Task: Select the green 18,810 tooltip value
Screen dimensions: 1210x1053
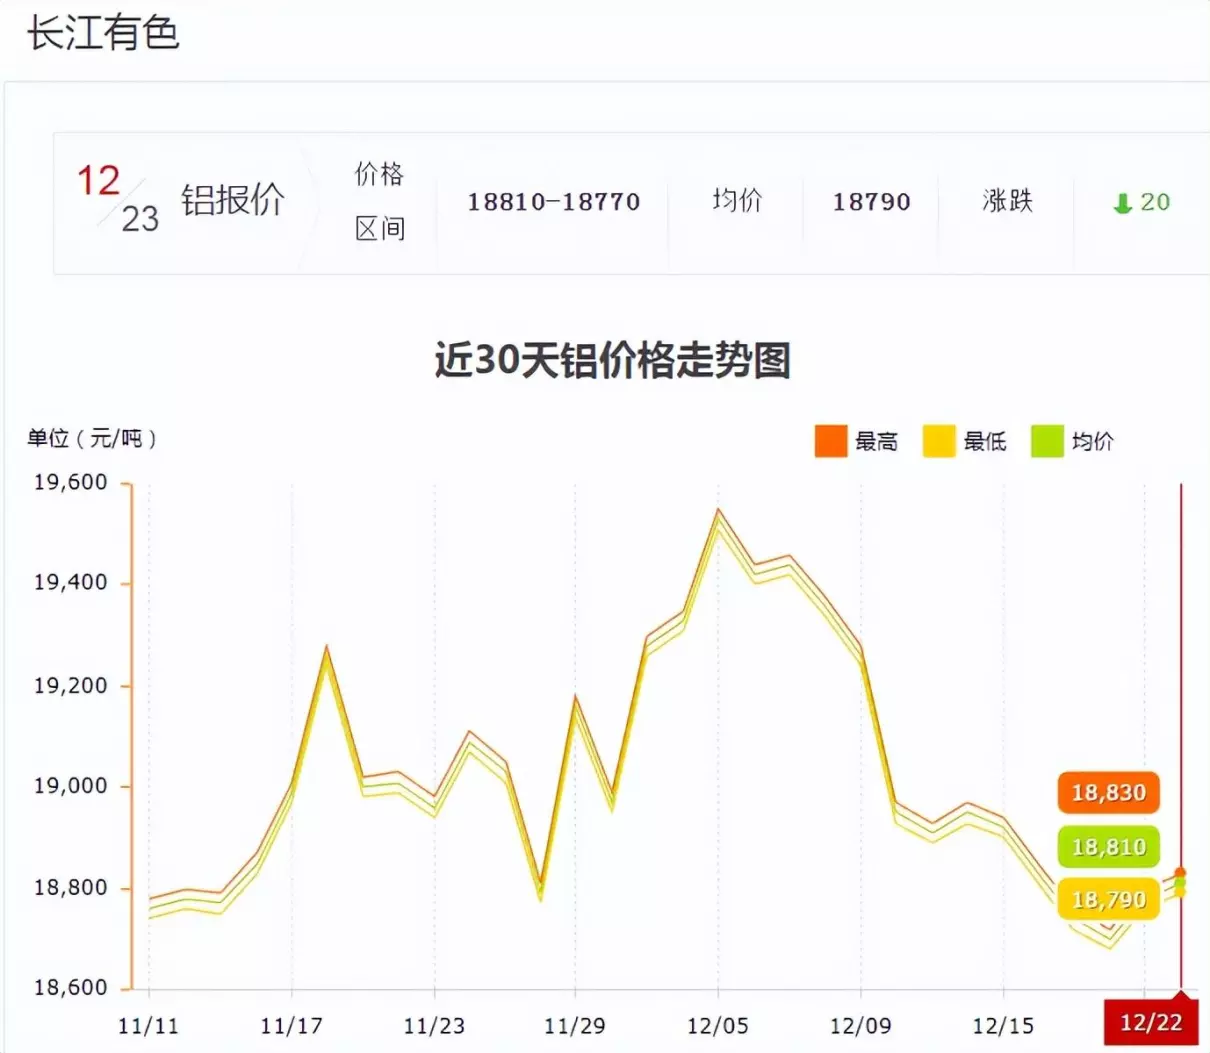Action: point(1109,847)
